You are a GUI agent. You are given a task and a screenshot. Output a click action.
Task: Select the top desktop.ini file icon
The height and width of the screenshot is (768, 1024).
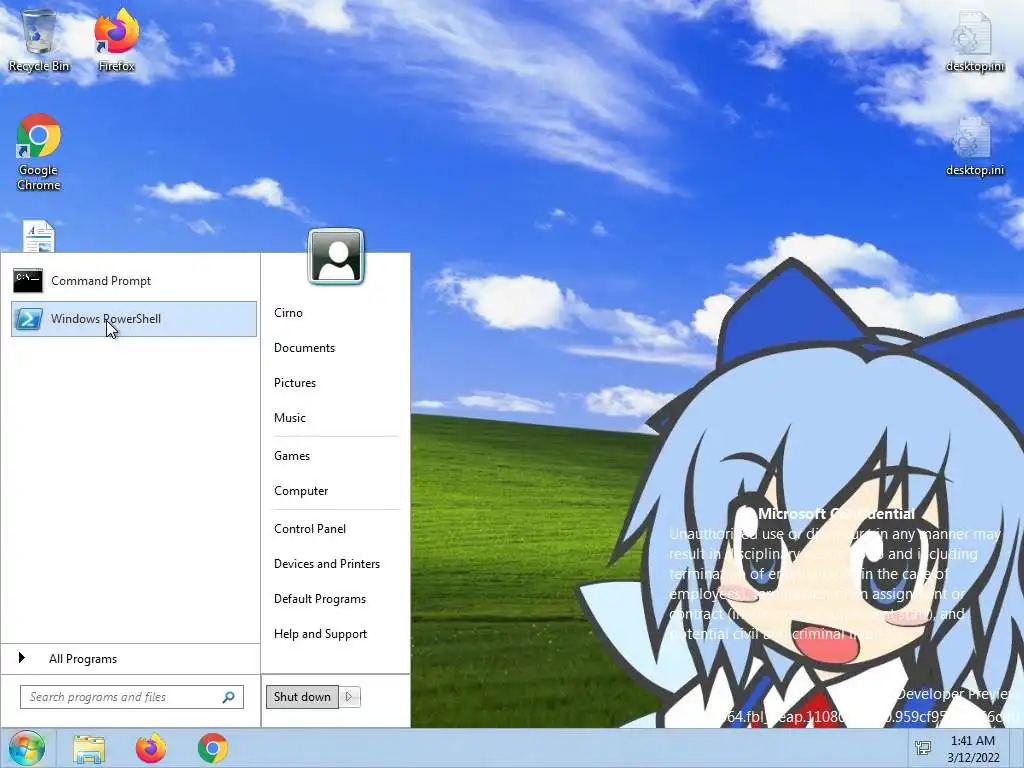974,40
